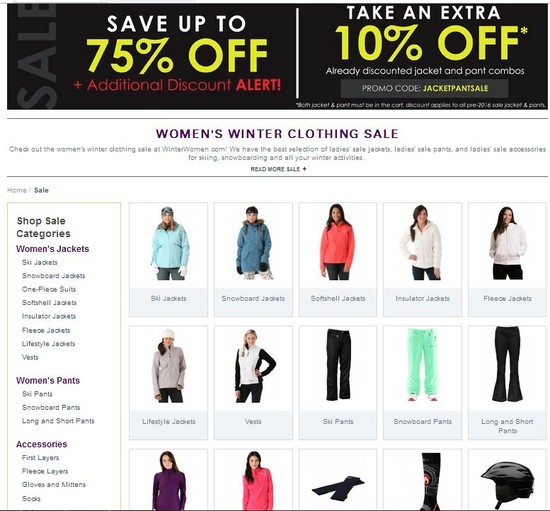Choose the white Insulator Jackets tile
Viewport: 550px width, 511px height.
(x=422, y=259)
